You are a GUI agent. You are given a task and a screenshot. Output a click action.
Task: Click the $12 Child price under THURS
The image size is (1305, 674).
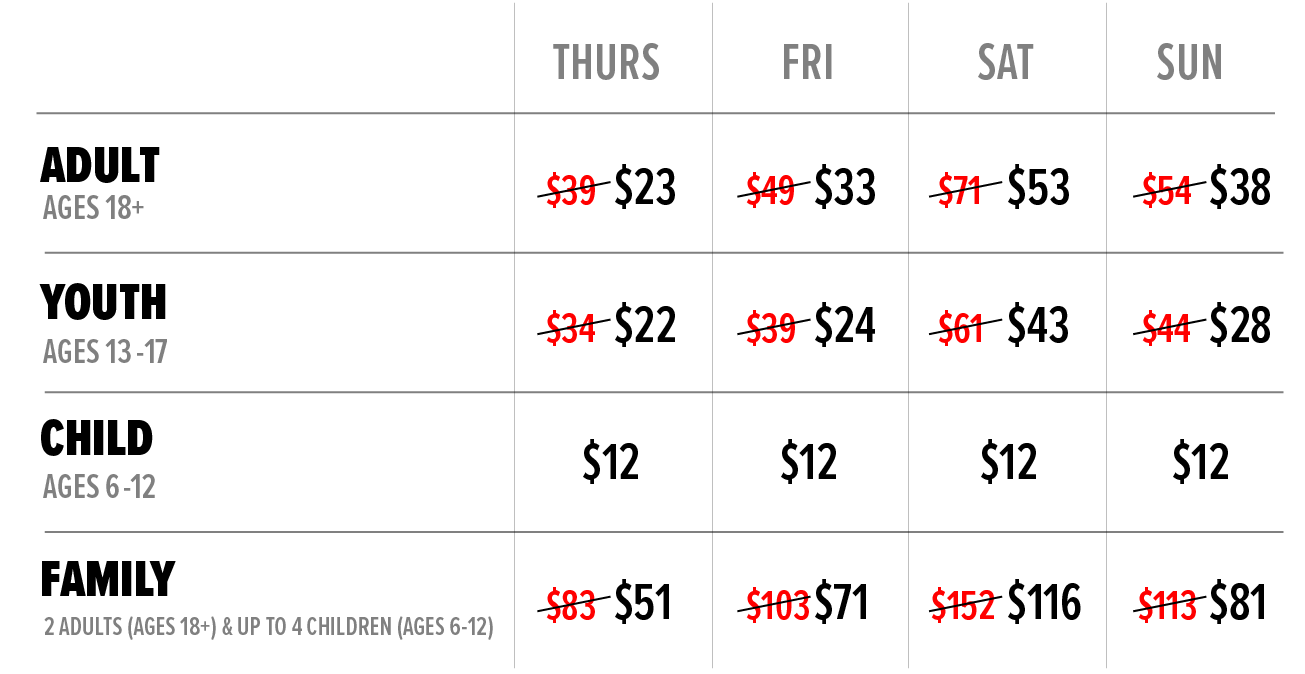coord(610,463)
